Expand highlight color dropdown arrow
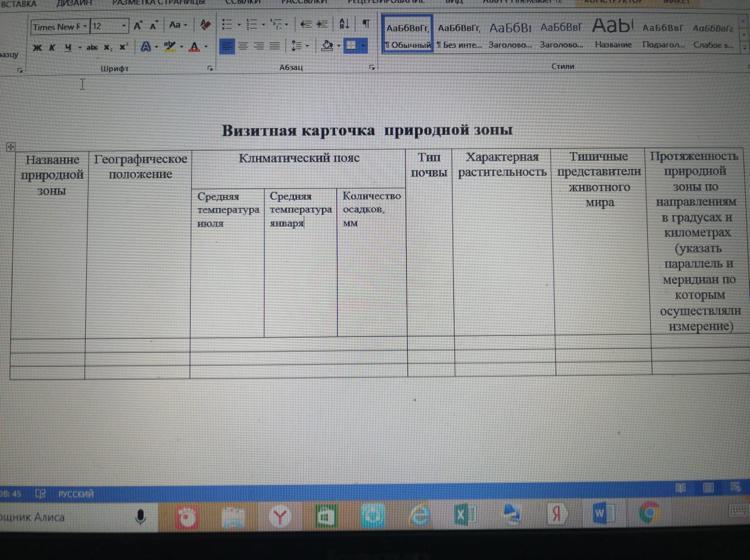750x560 pixels. click(181, 47)
